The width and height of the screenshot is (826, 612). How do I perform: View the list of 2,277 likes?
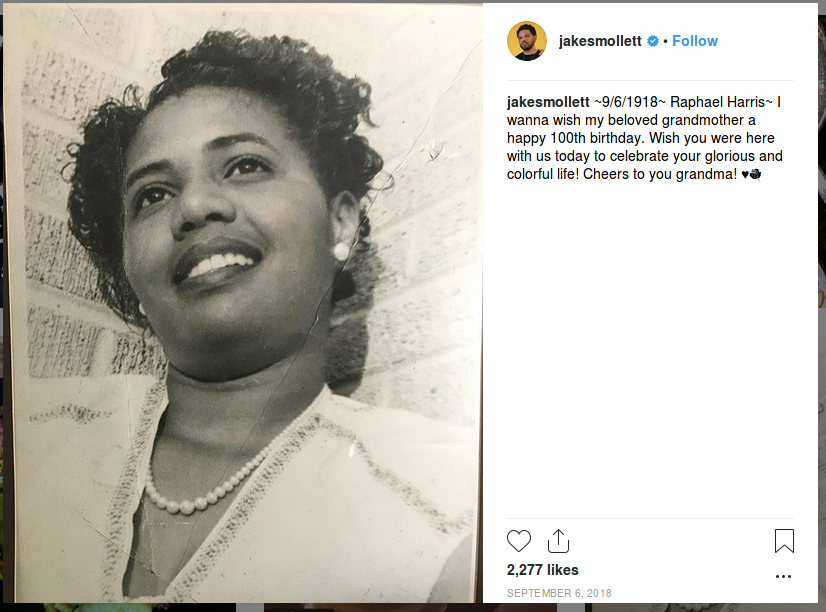coord(543,570)
